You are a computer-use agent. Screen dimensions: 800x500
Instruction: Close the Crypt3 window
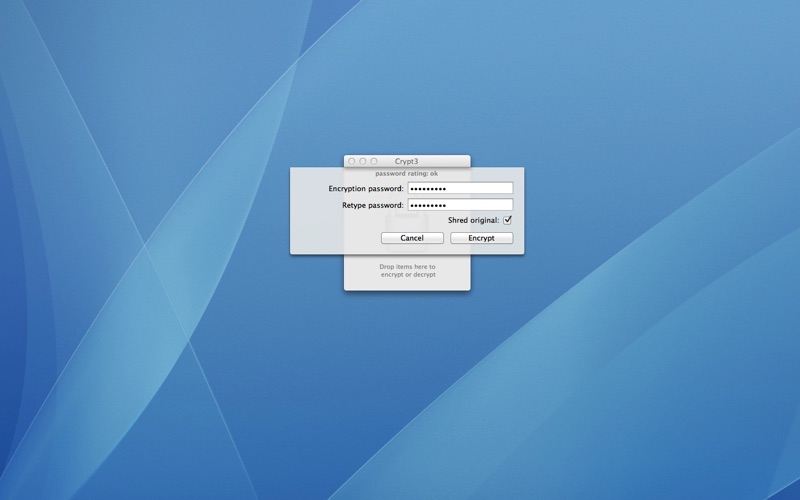click(x=351, y=161)
